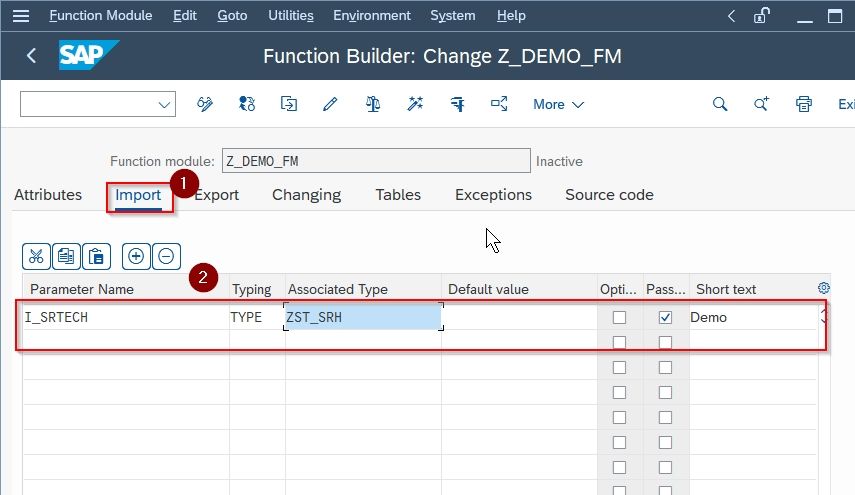
Task: Go back using the arrow beside SAP logo
Action: pos(32,56)
